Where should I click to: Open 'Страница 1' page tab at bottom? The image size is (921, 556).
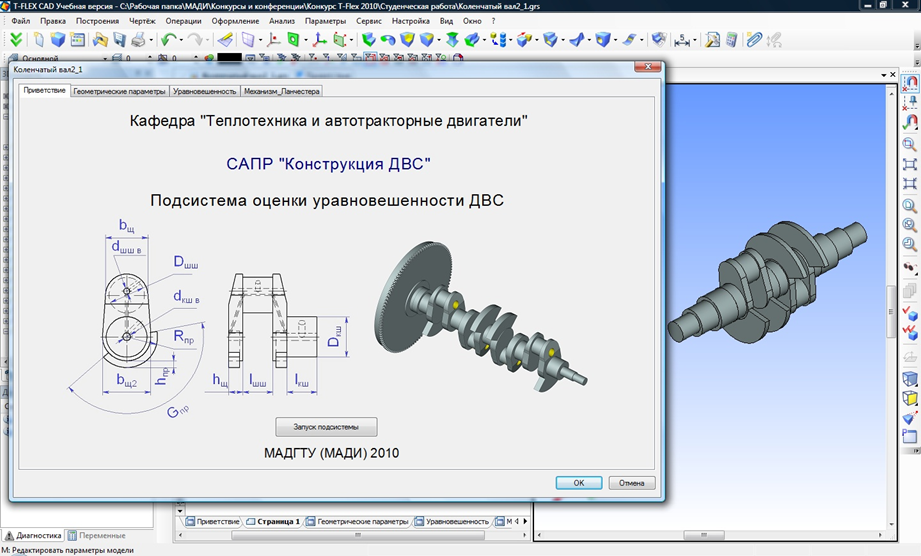pos(273,521)
